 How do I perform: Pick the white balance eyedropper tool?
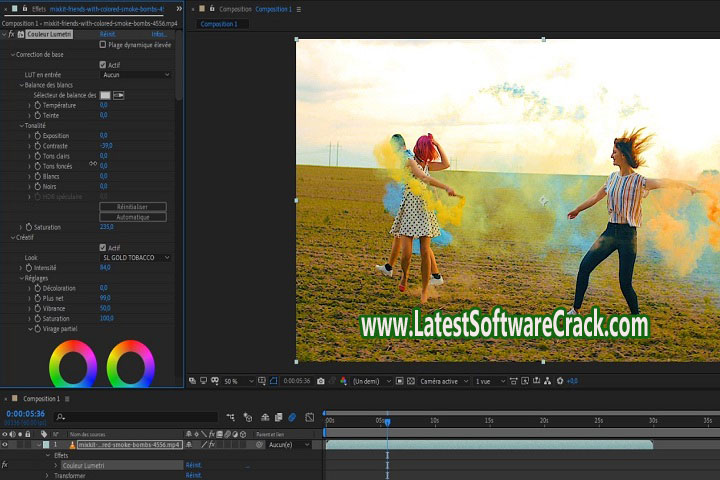[119, 95]
